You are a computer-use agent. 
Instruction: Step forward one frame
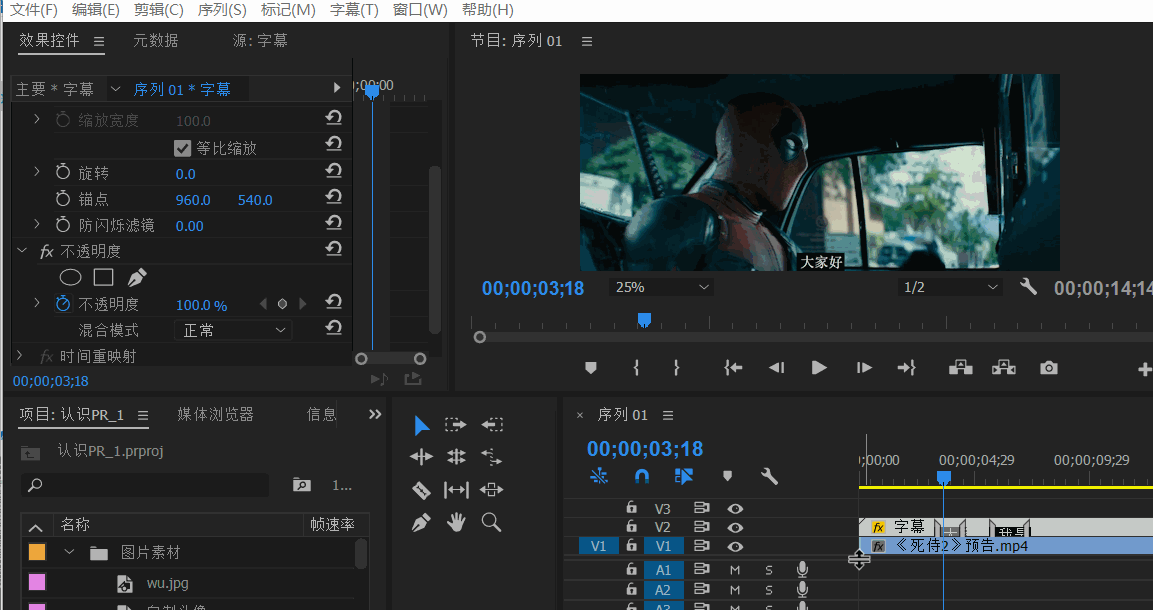(864, 368)
